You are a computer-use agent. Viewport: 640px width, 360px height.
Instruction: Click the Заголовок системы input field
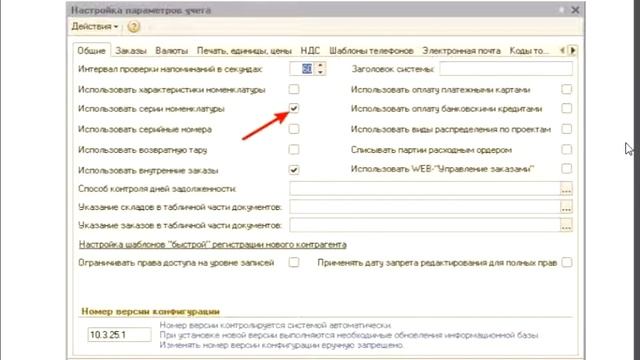[506, 69]
